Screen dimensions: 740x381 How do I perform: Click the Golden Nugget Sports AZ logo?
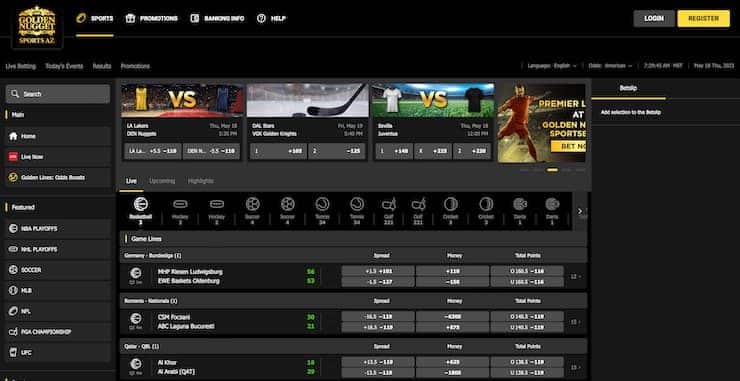click(x=37, y=26)
